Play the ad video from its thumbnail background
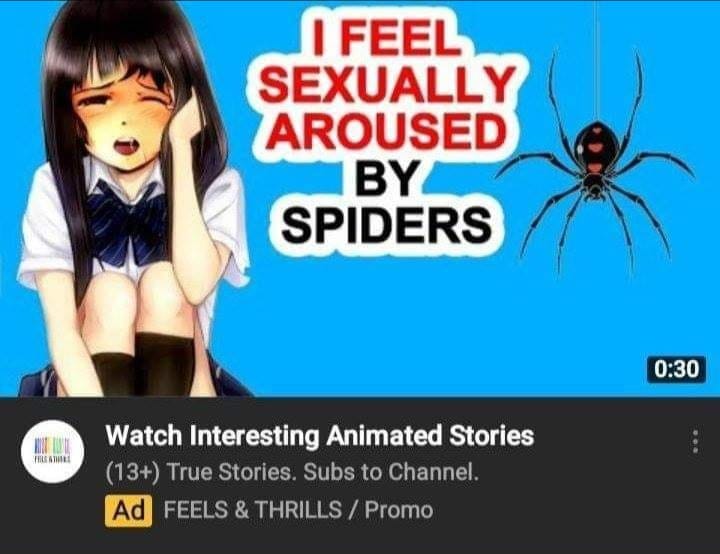 pos(413,322)
